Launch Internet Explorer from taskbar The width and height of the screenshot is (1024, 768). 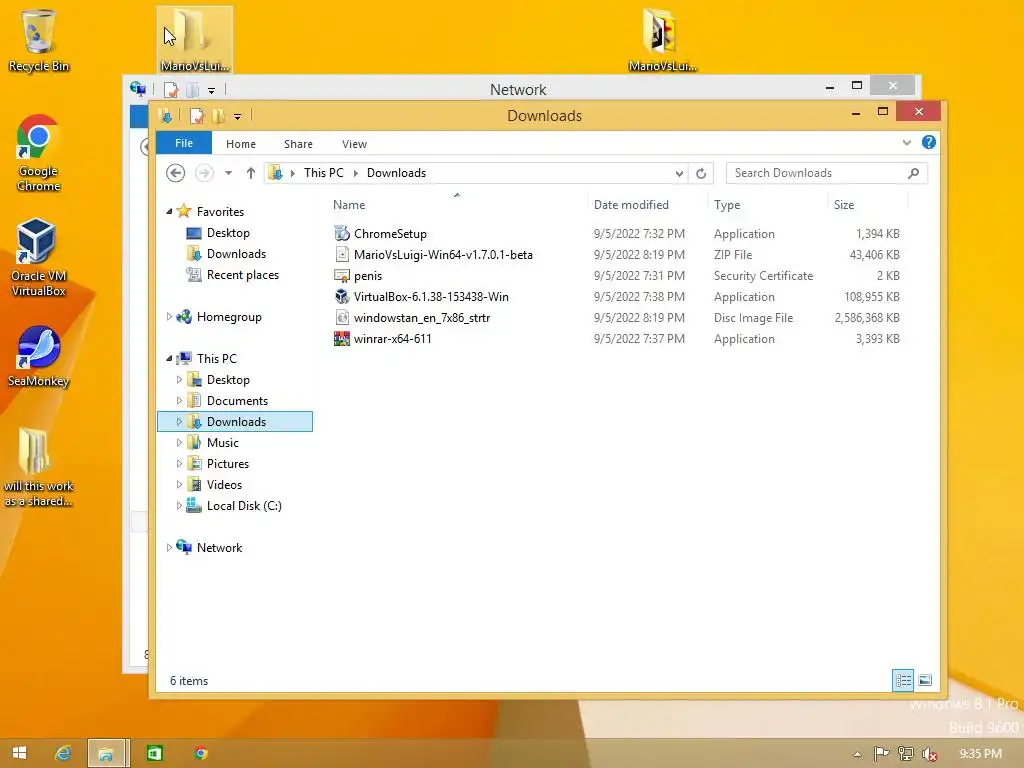(63, 753)
